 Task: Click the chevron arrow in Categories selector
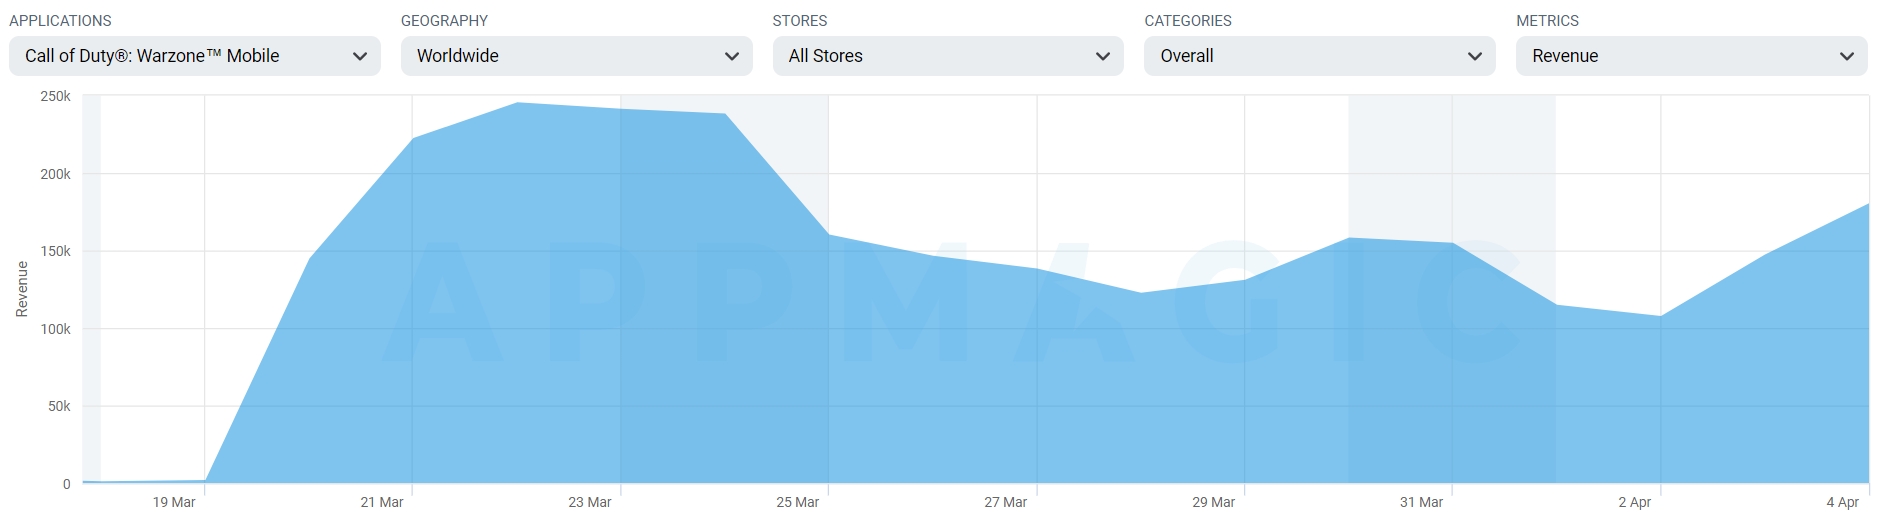(1475, 57)
